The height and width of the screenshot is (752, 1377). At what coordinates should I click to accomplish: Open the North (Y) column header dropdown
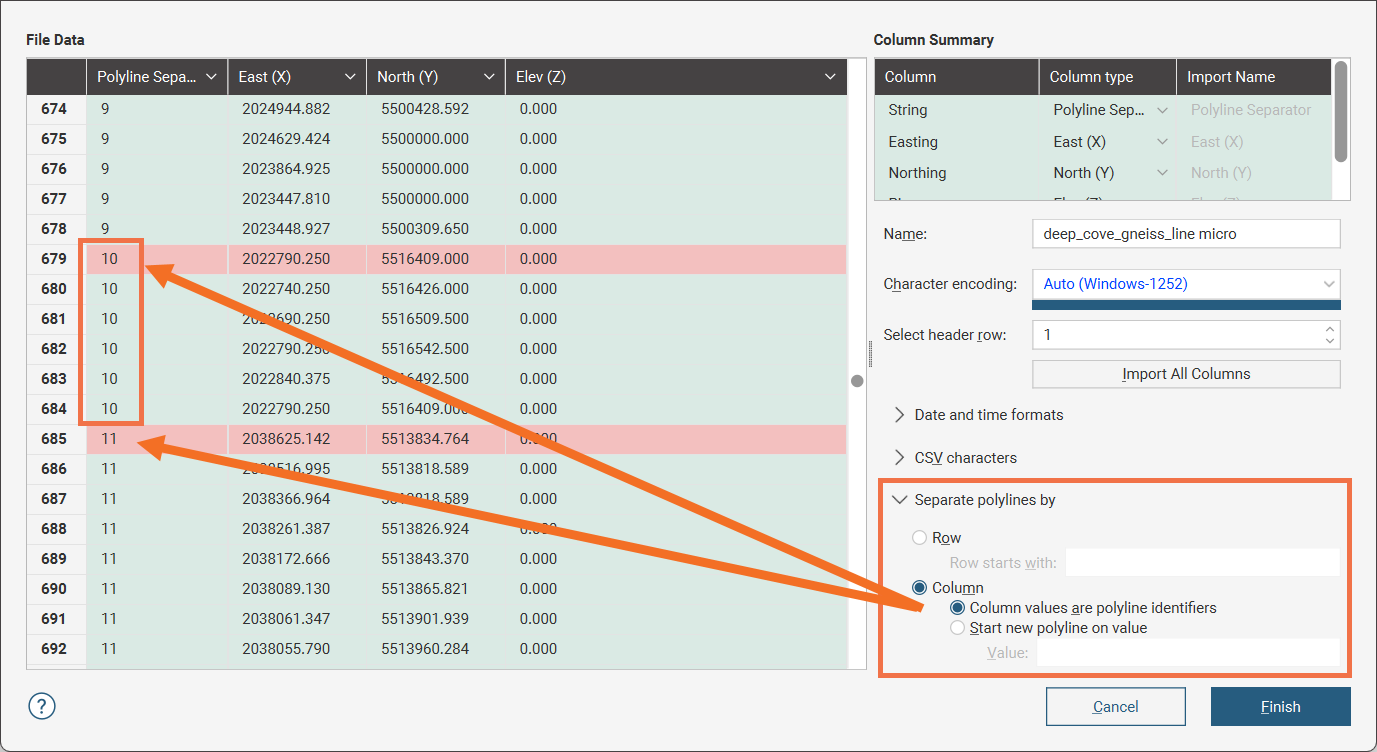(488, 77)
